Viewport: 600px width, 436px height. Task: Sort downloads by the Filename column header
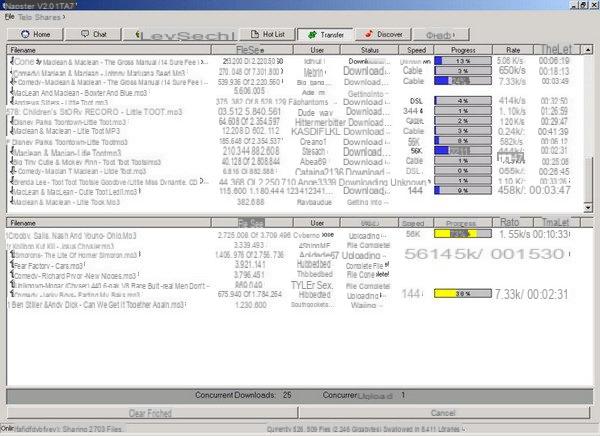[x=109, y=50]
